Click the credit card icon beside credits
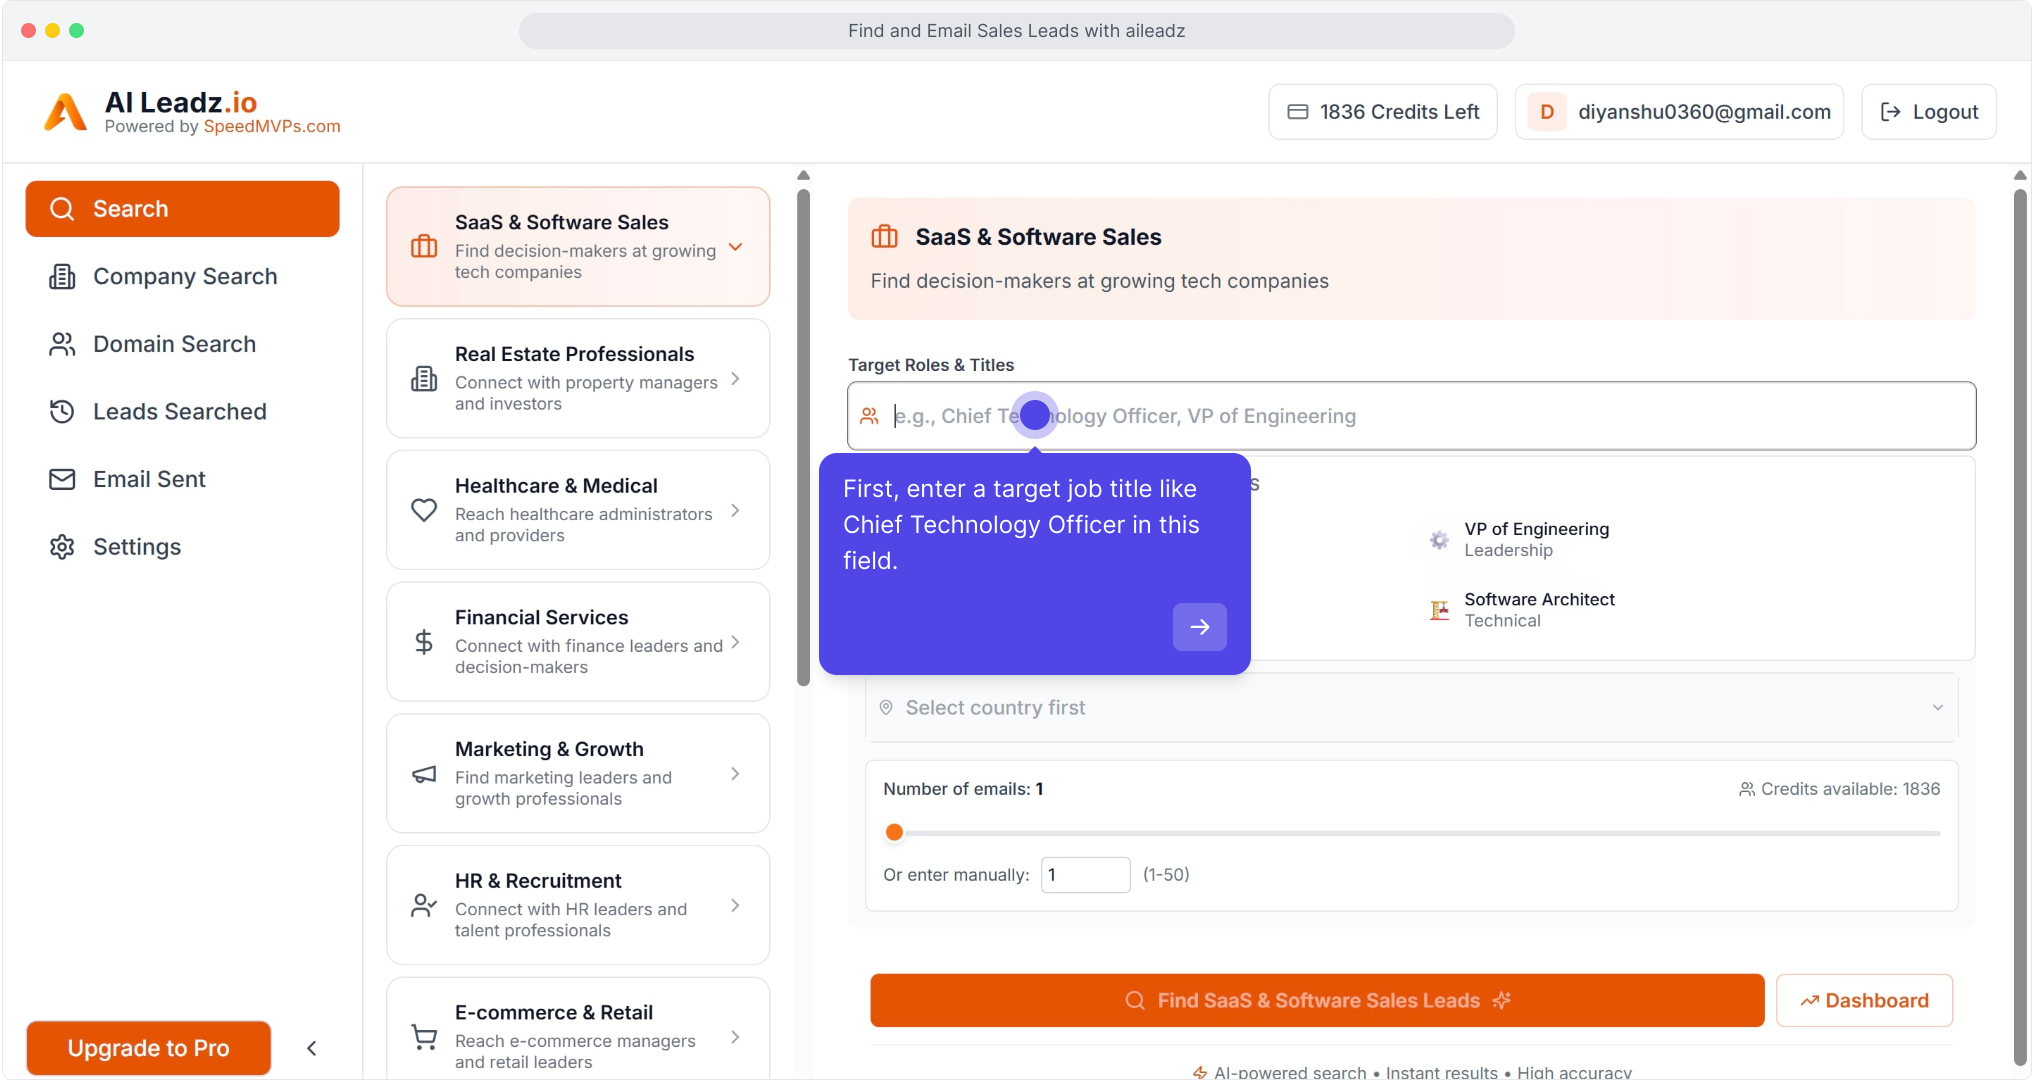 (1297, 112)
